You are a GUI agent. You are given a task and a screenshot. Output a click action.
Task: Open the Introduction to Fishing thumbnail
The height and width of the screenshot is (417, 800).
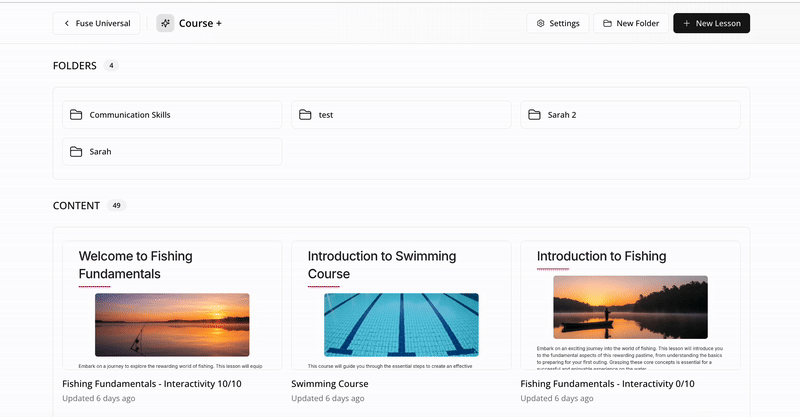[x=630, y=305]
